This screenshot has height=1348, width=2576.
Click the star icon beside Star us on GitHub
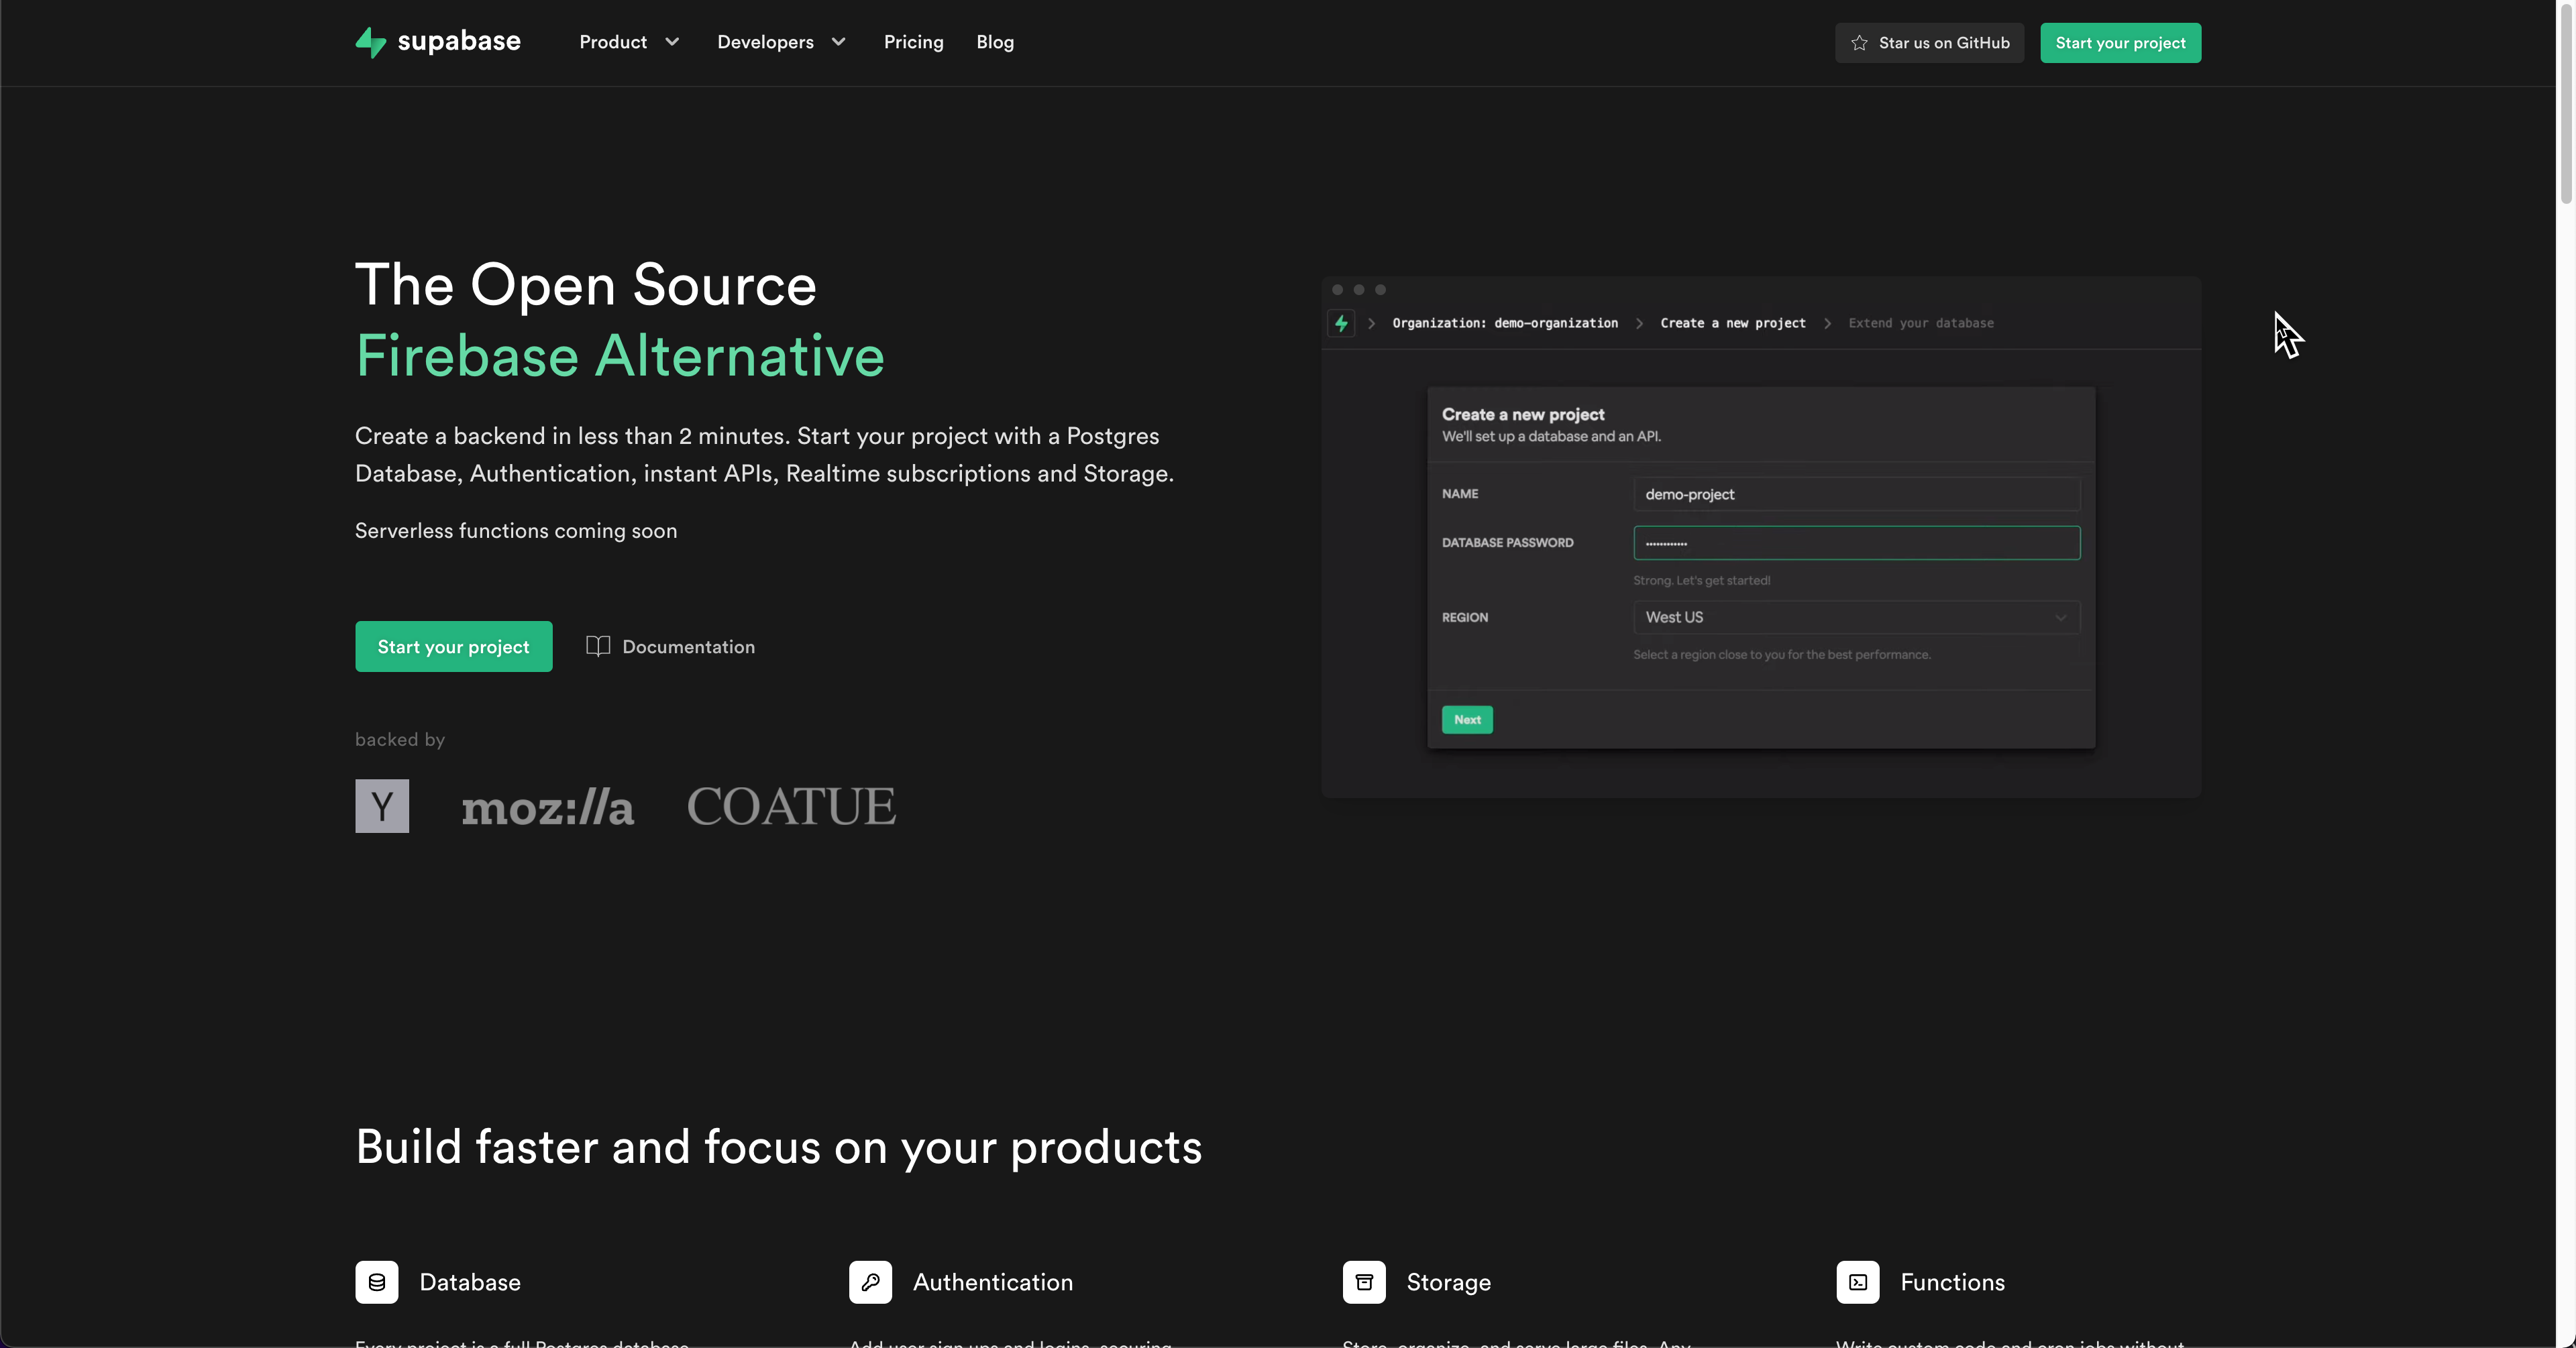[1859, 43]
